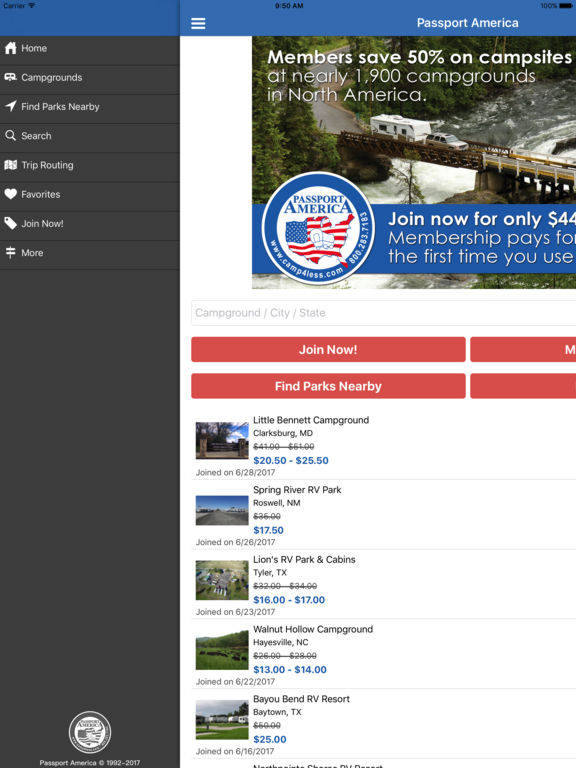Click the $17.50 discounted price

(268, 530)
